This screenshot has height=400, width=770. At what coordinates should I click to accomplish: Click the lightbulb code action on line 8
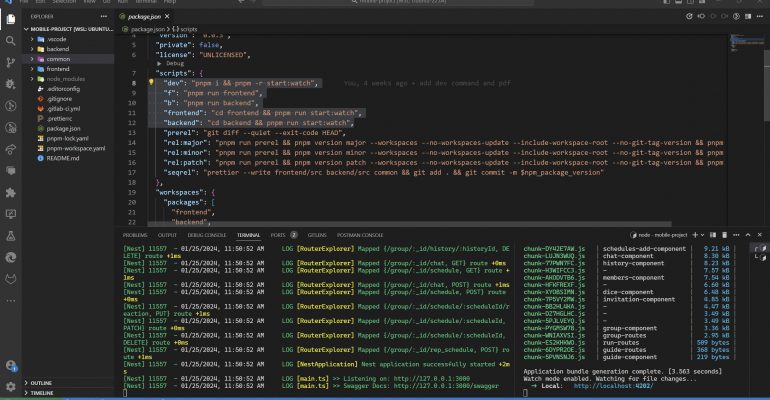point(151,82)
